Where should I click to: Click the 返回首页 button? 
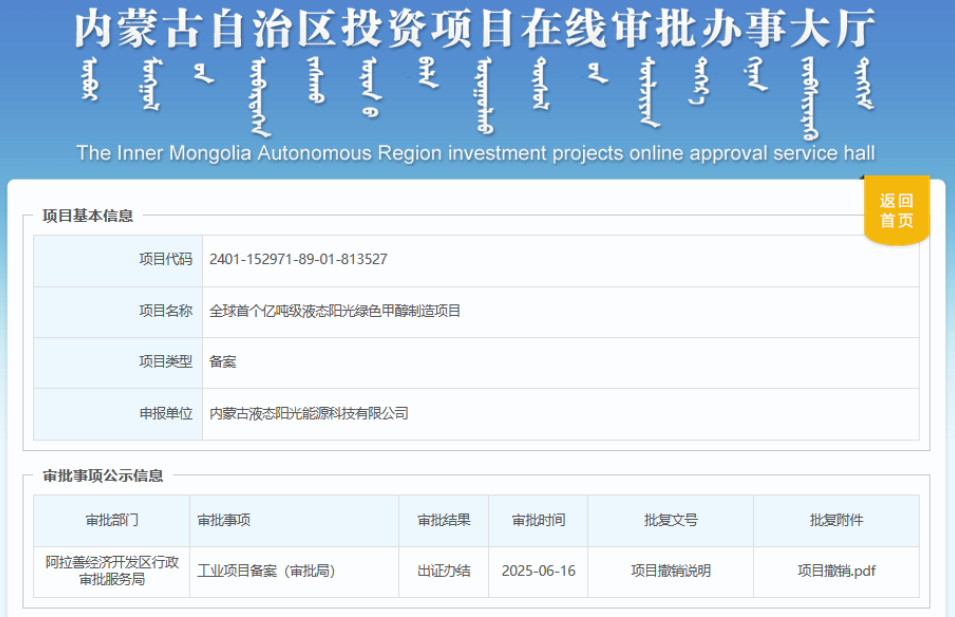click(896, 211)
